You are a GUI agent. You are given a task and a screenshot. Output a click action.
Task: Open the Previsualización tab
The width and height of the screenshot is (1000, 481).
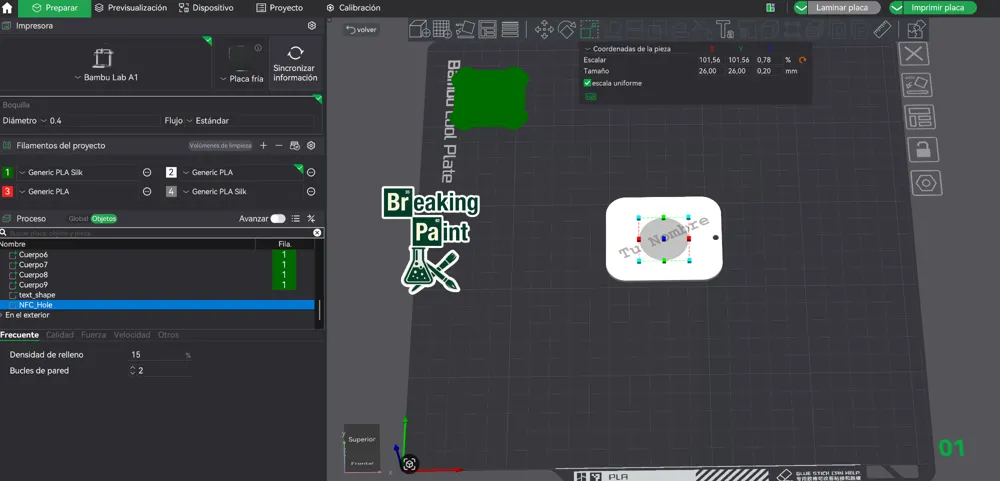pos(131,8)
